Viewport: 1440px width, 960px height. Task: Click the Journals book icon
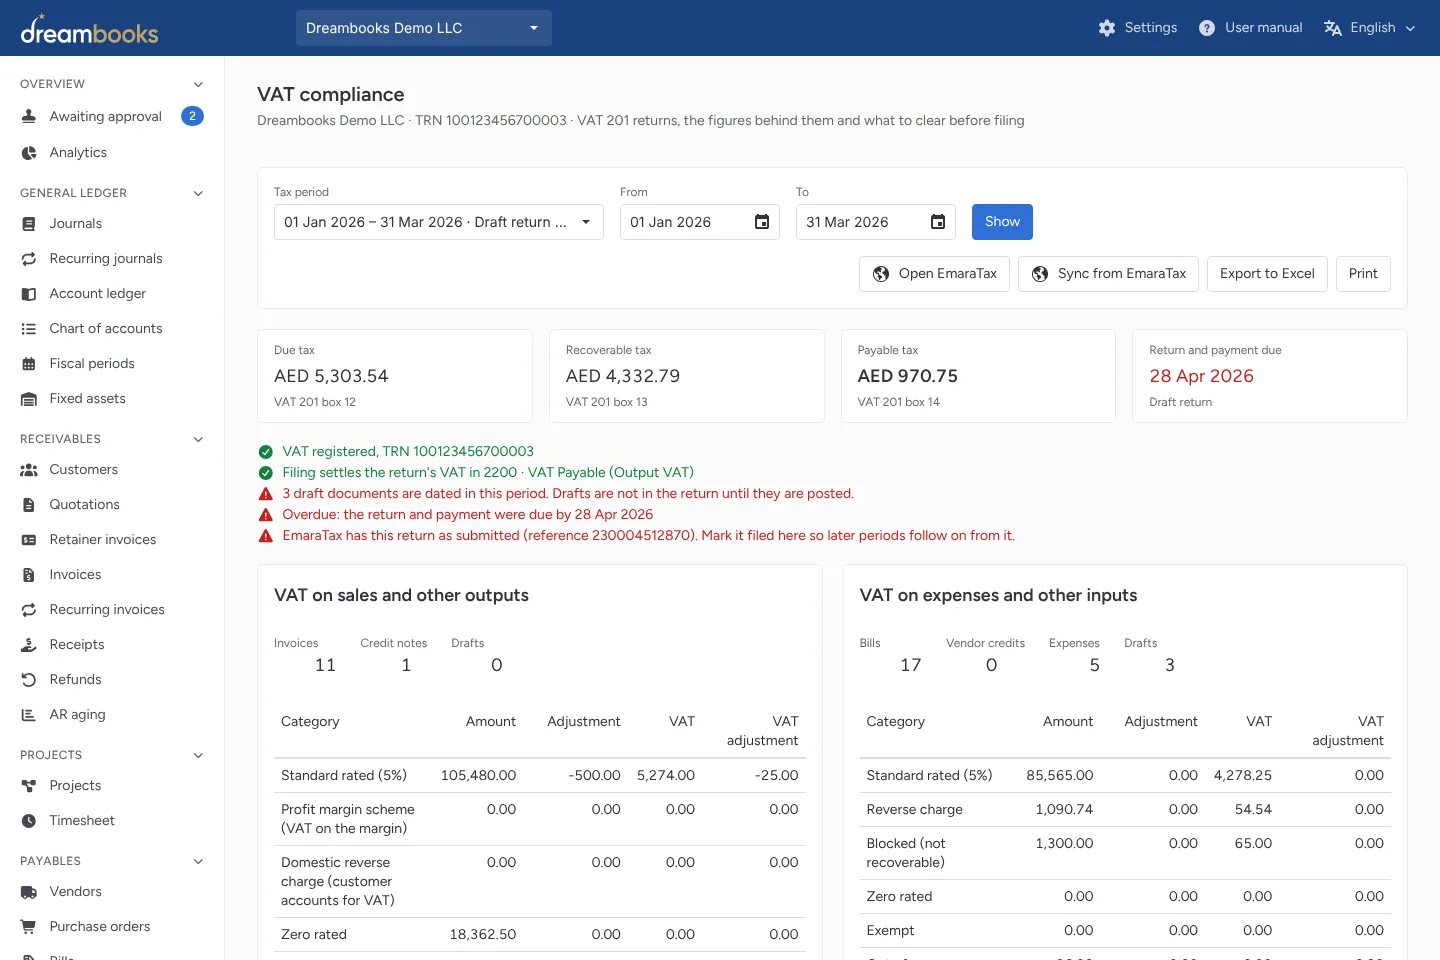point(29,224)
